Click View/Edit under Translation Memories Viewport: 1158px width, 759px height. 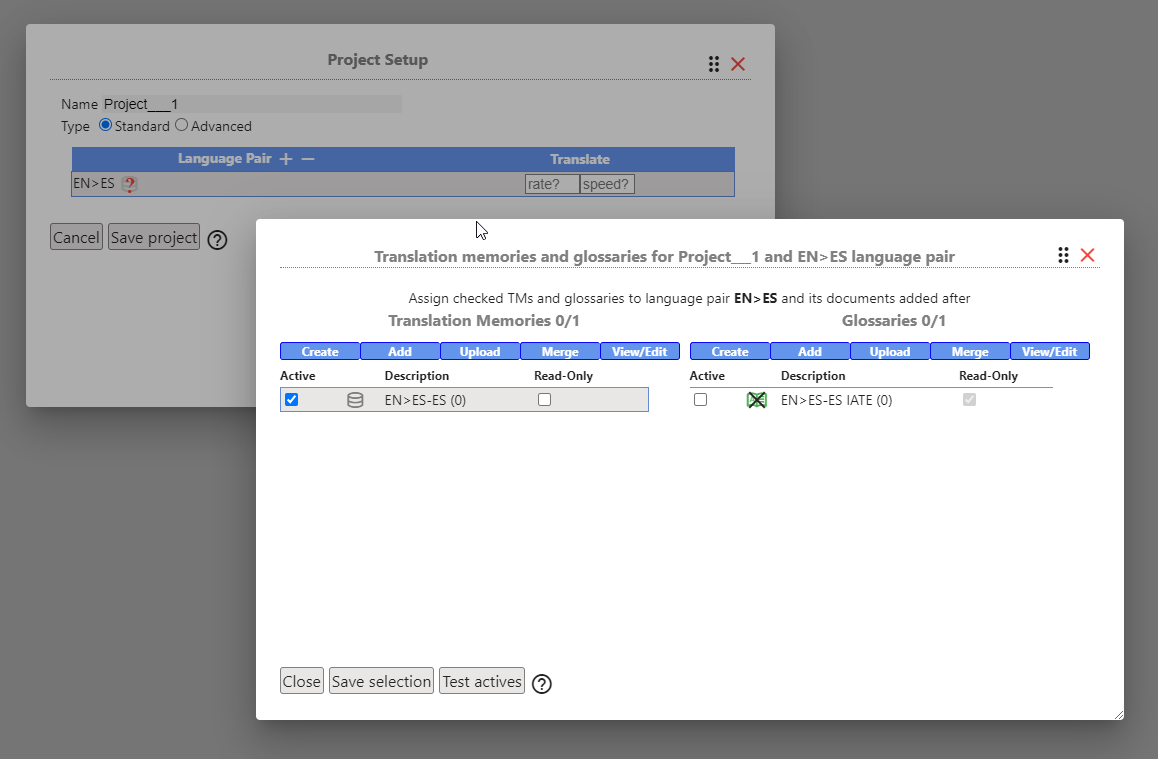pyautogui.click(x=640, y=351)
